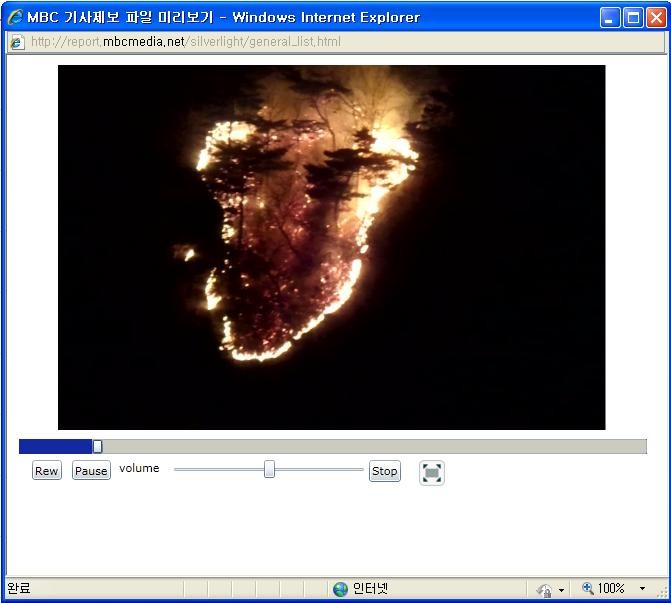The image size is (671, 603).
Task: Click the address bar URL field
Action: pos(336,42)
